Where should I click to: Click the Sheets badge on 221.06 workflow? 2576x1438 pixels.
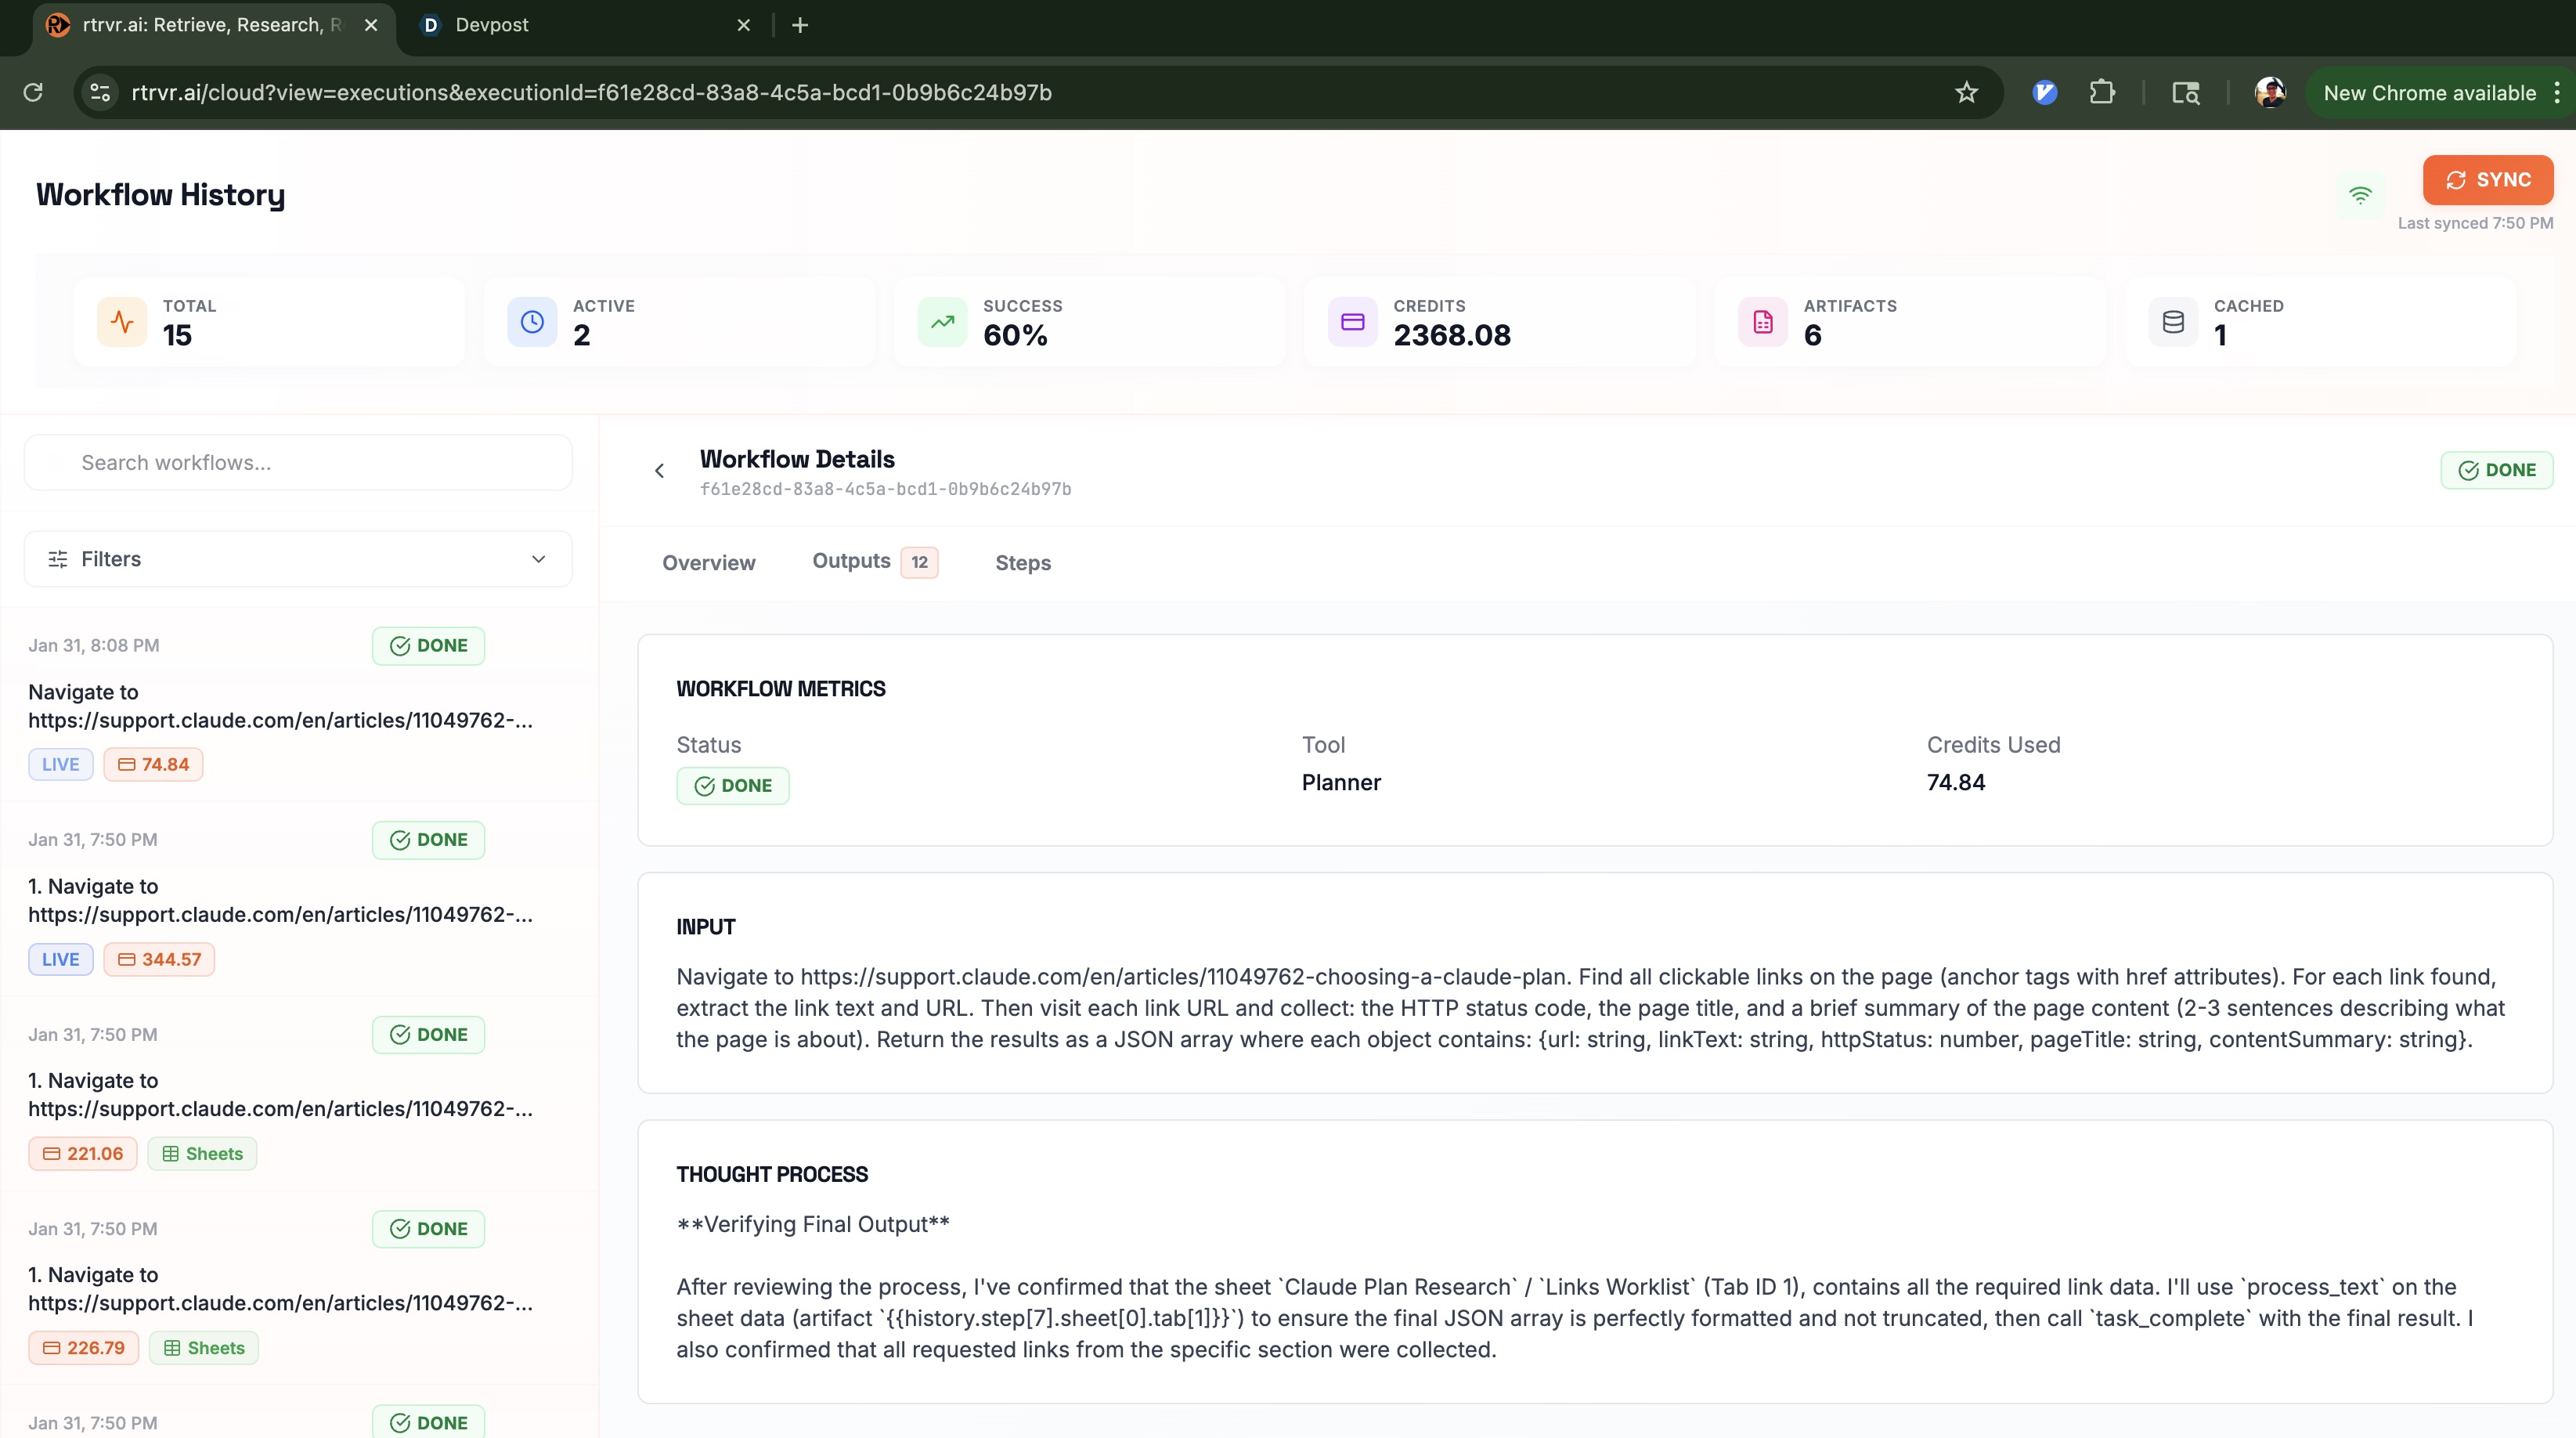pyautogui.click(x=202, y=1154)
